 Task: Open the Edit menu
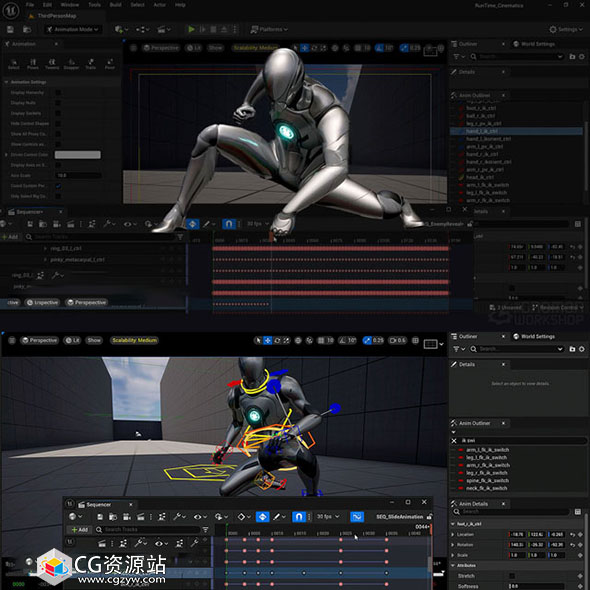(x=47, y=5)
